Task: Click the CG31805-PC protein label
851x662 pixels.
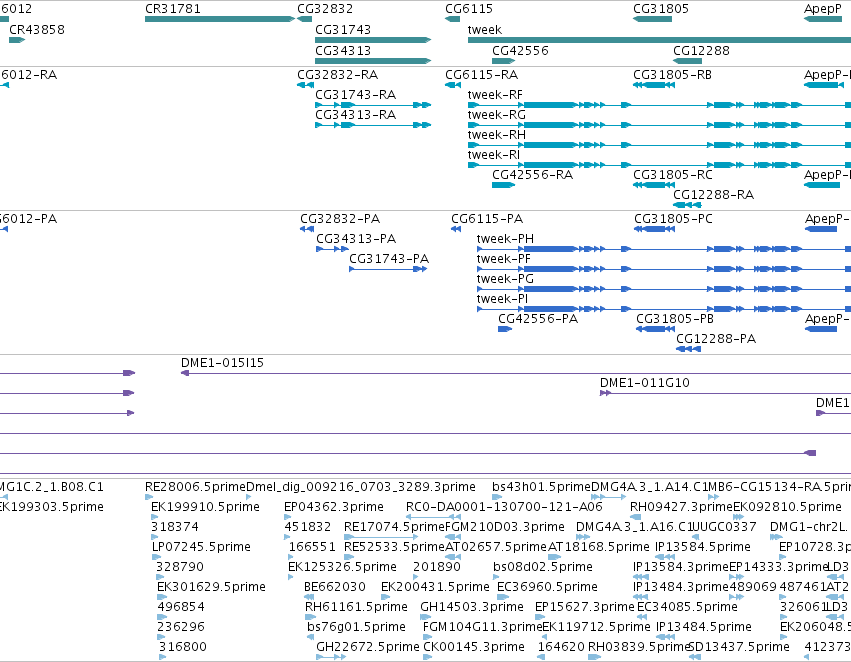Action: [x=674, y=219]
